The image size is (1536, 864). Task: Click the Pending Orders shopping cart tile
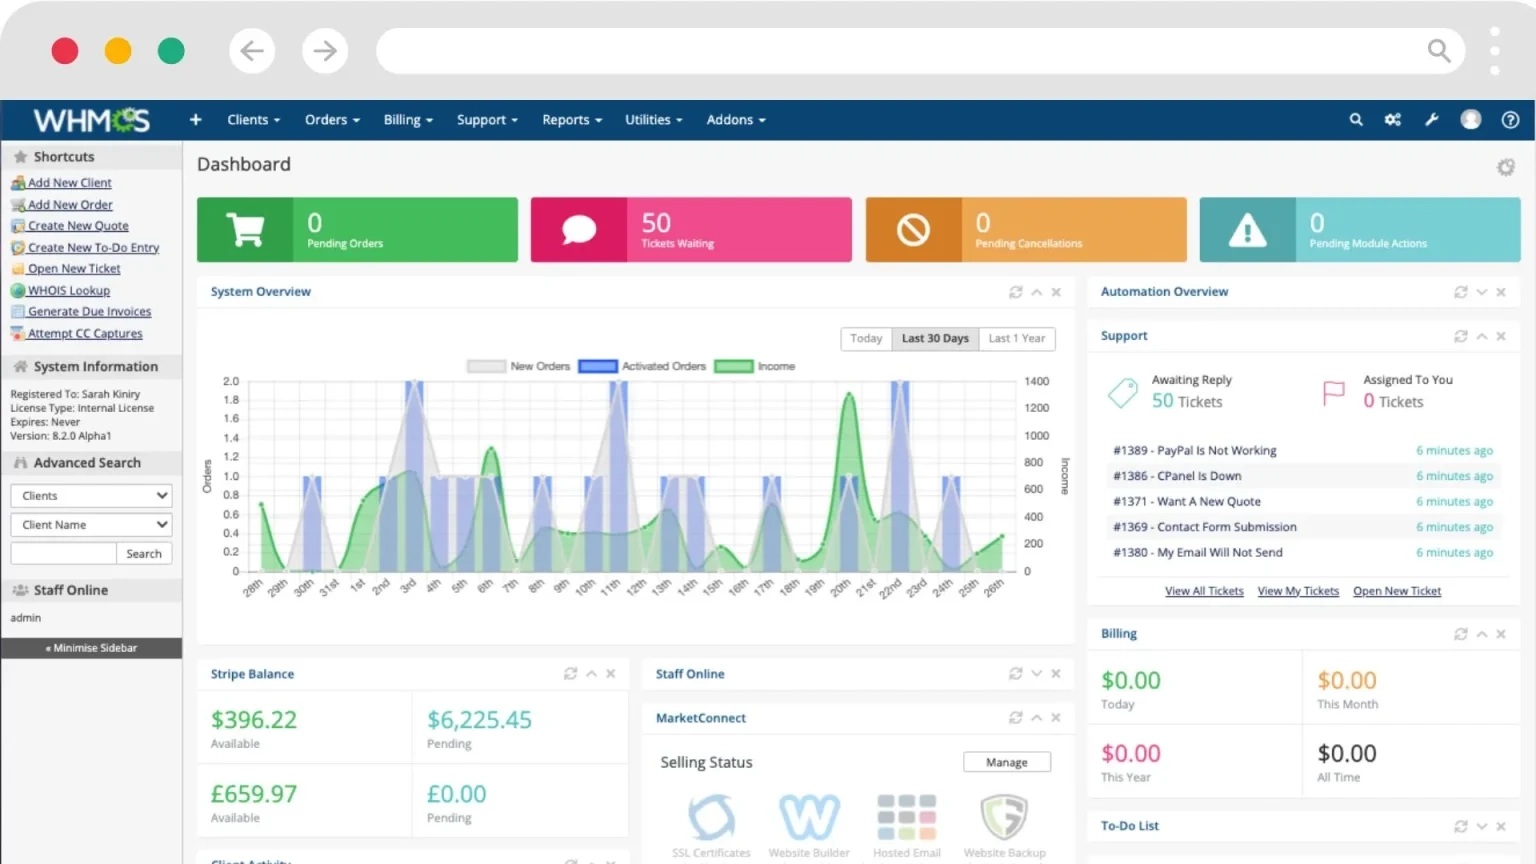(x=357, y=230)
